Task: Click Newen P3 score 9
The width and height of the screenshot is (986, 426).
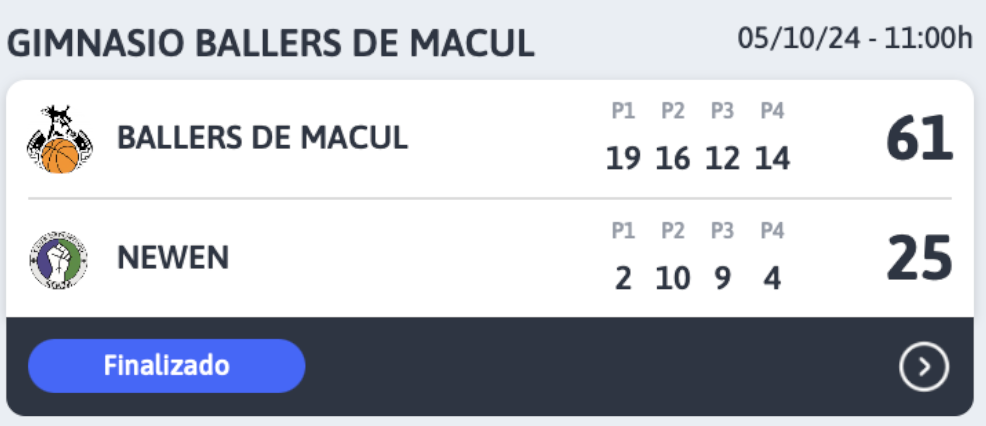Action: click(x=723, y=278)
